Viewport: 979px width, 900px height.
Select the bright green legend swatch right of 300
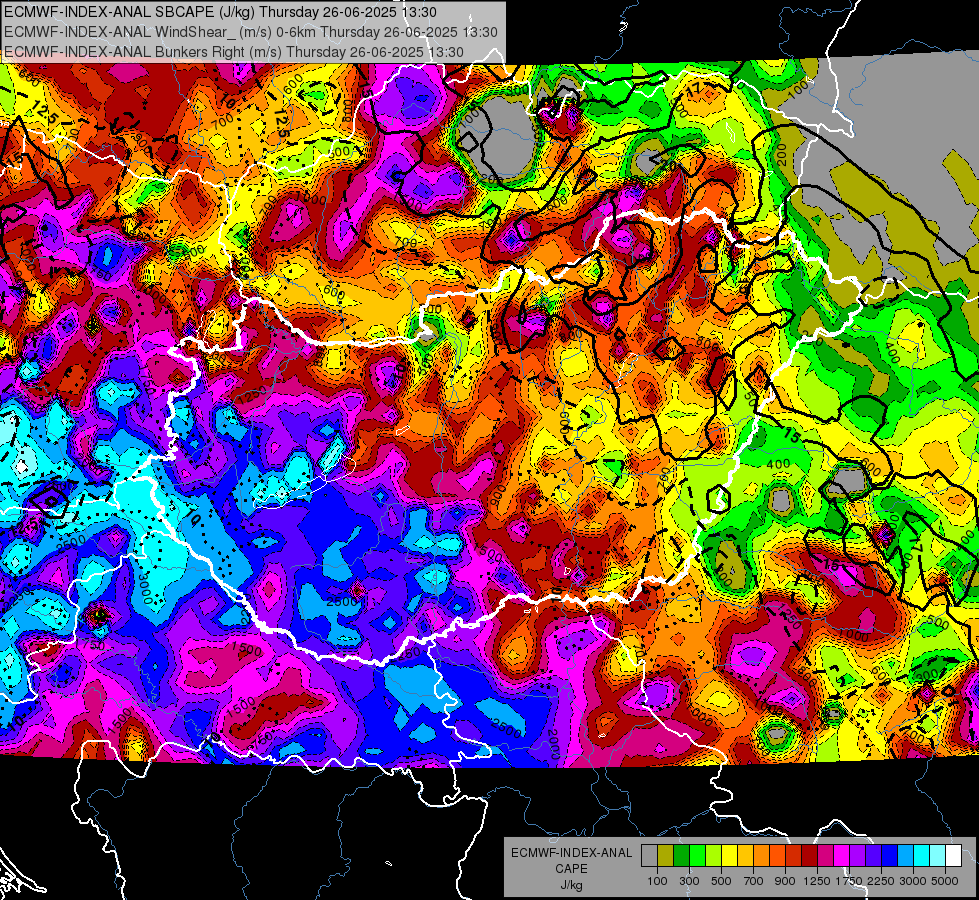click(x=697, y=855)
